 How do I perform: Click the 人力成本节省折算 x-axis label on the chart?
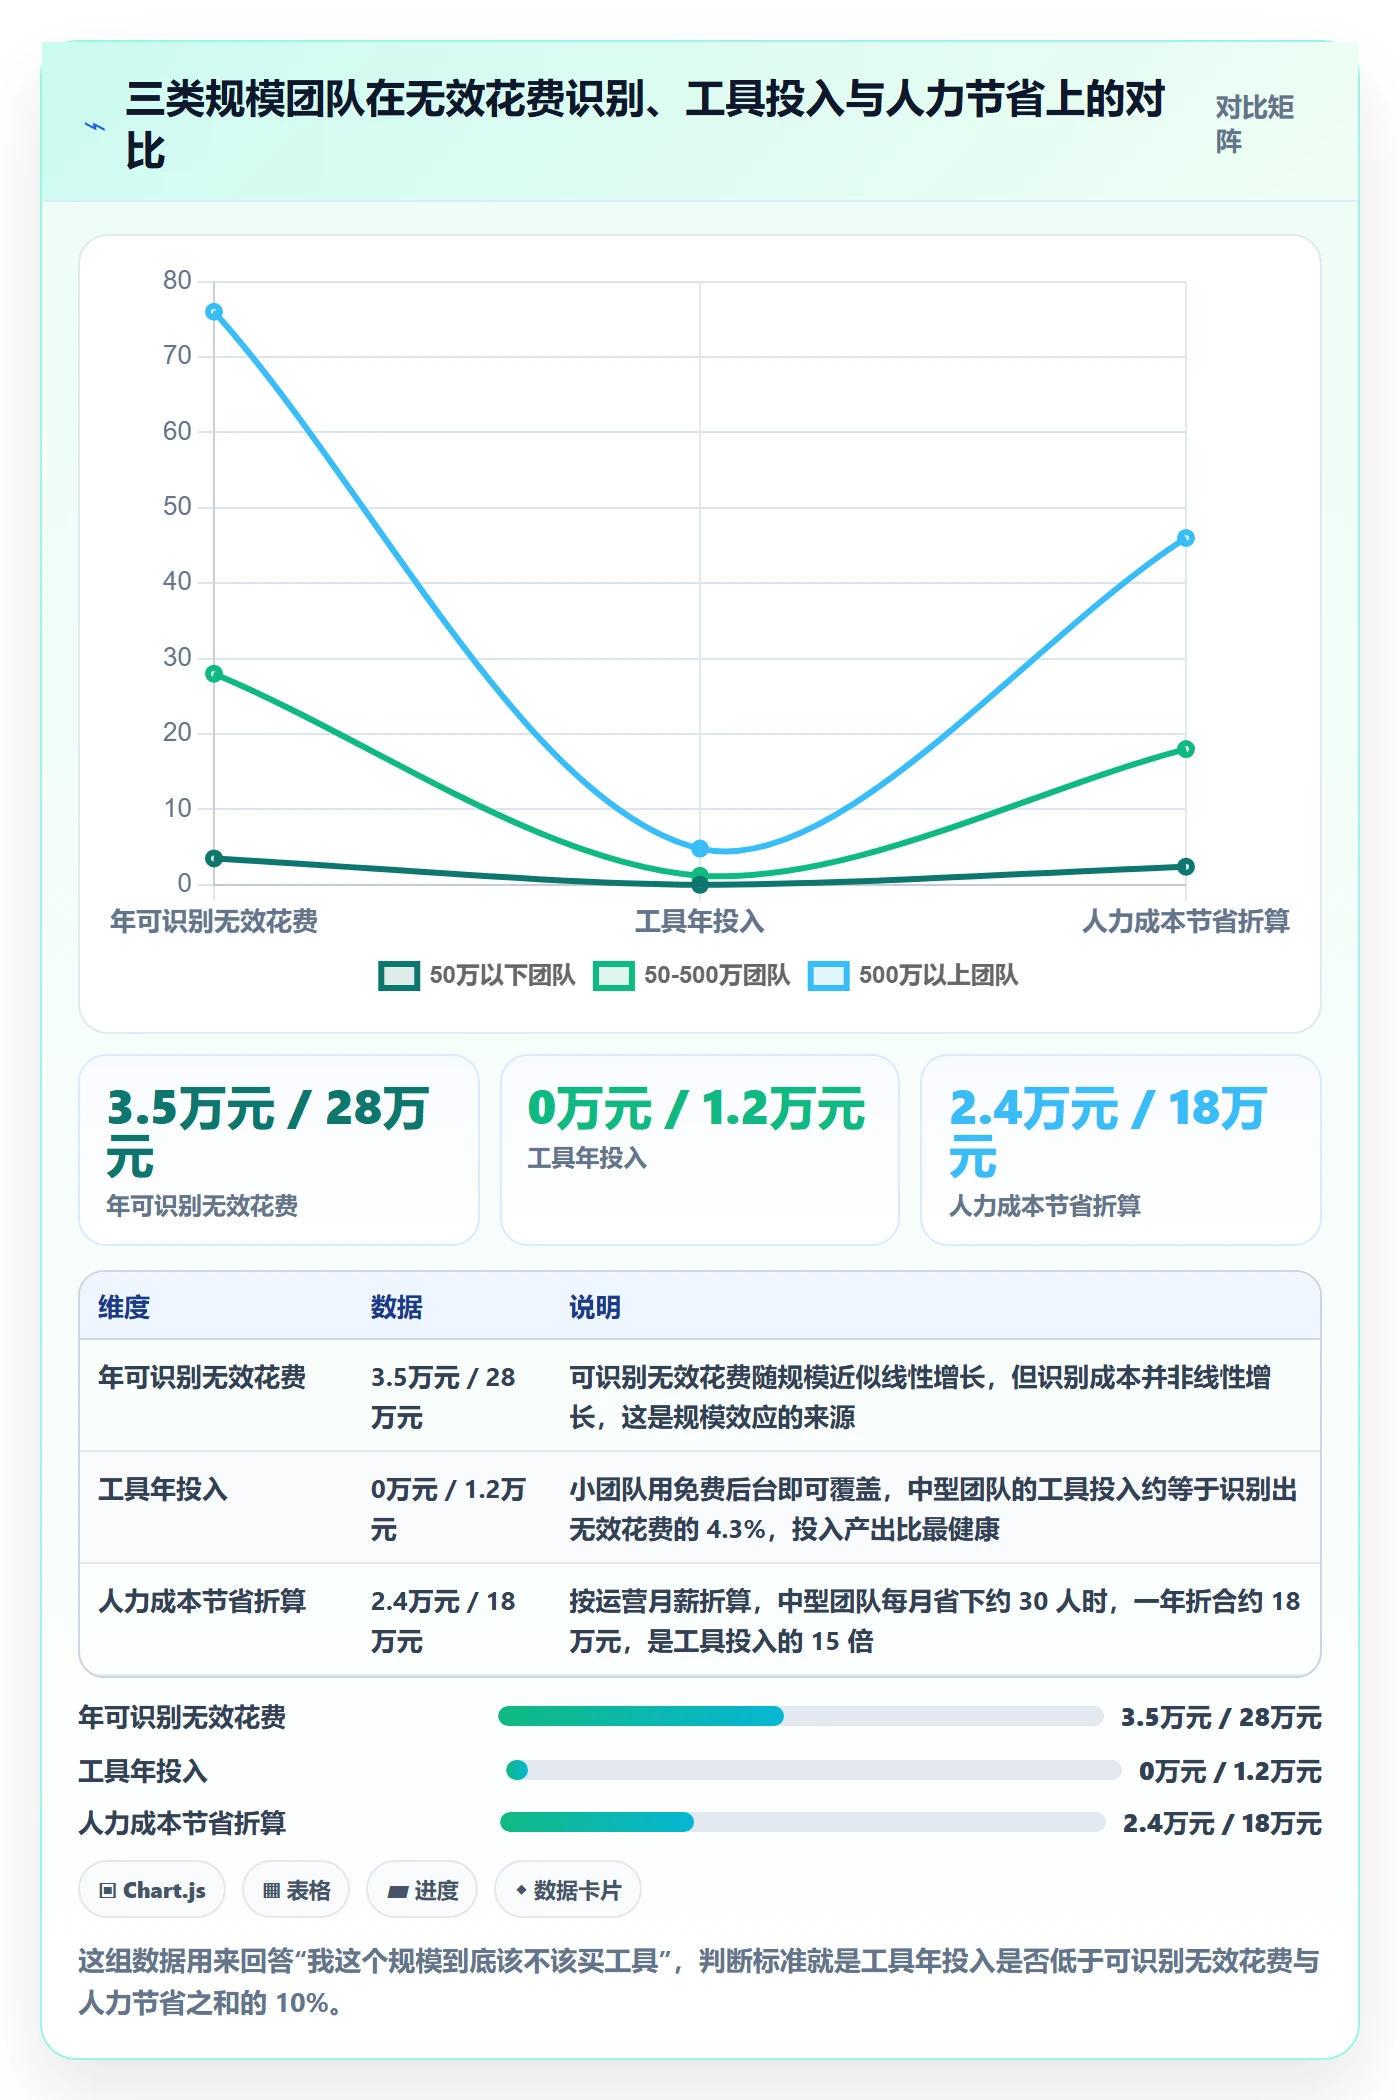click(1186, 921)
